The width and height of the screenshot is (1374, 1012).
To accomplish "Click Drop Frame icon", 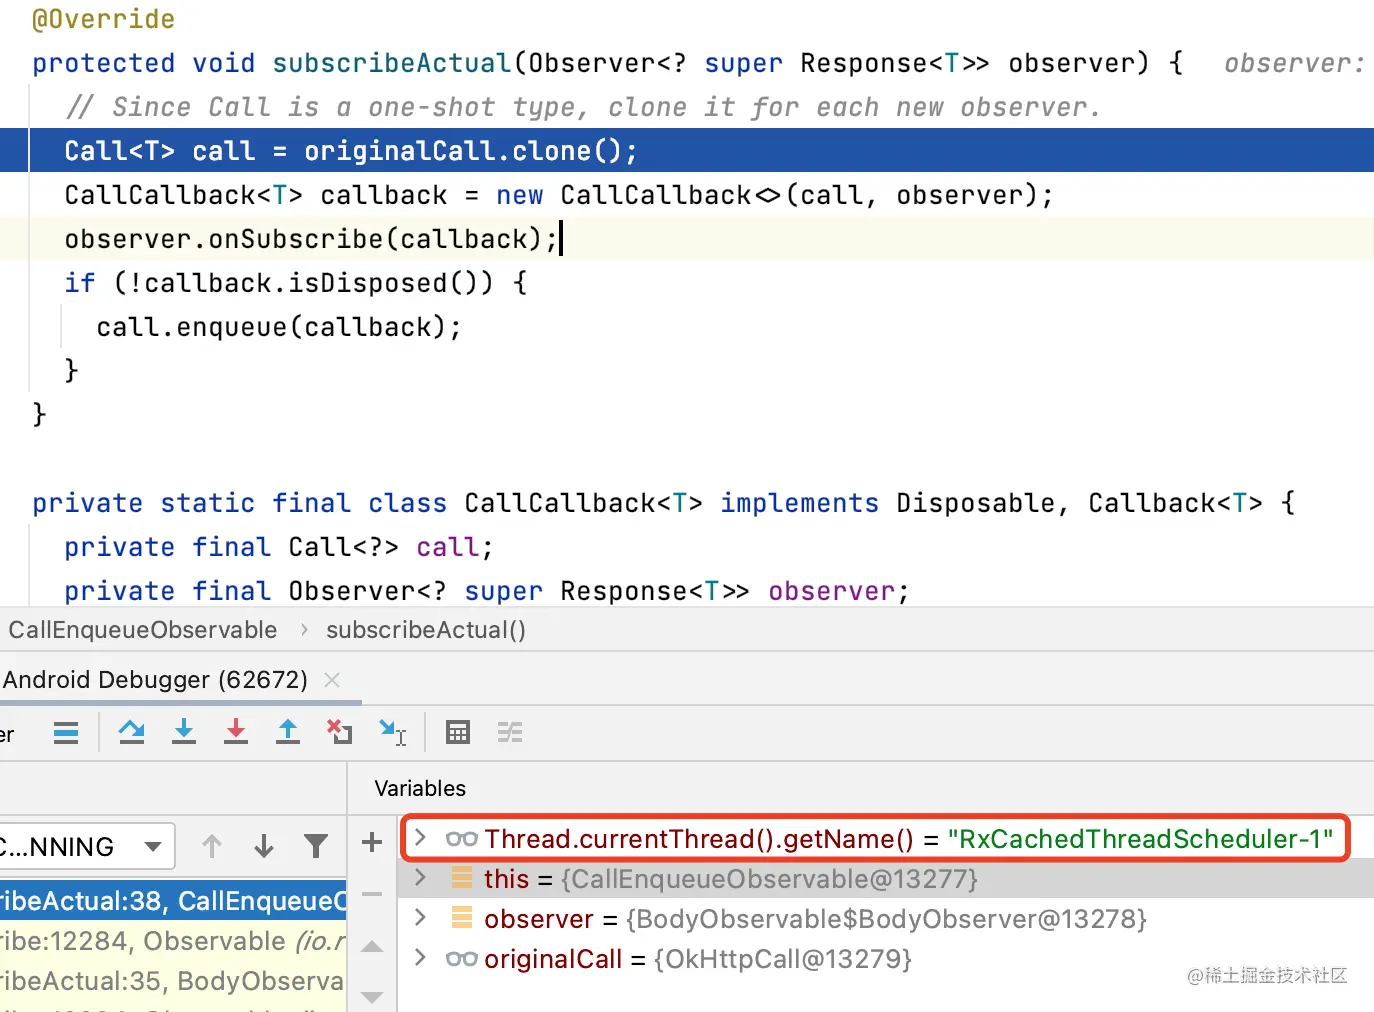I will pos(340,732).
